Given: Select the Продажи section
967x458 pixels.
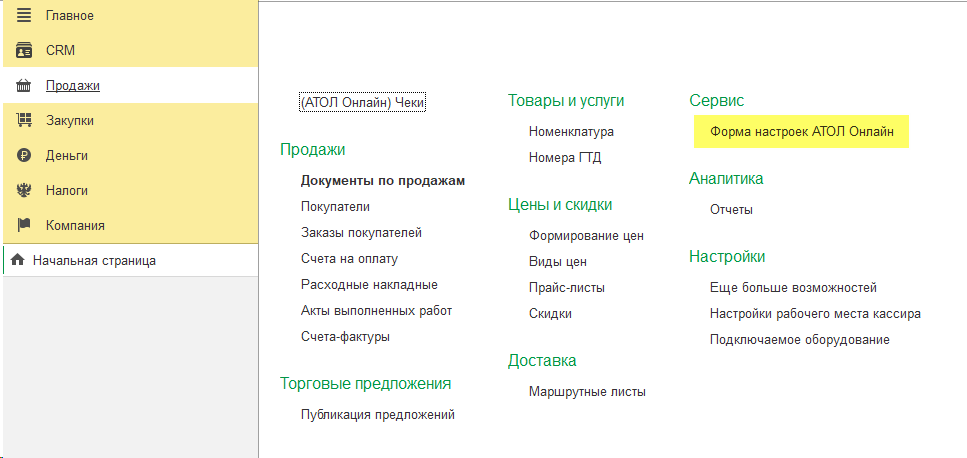Looking at the screenshot, I should tap(73, 86).
